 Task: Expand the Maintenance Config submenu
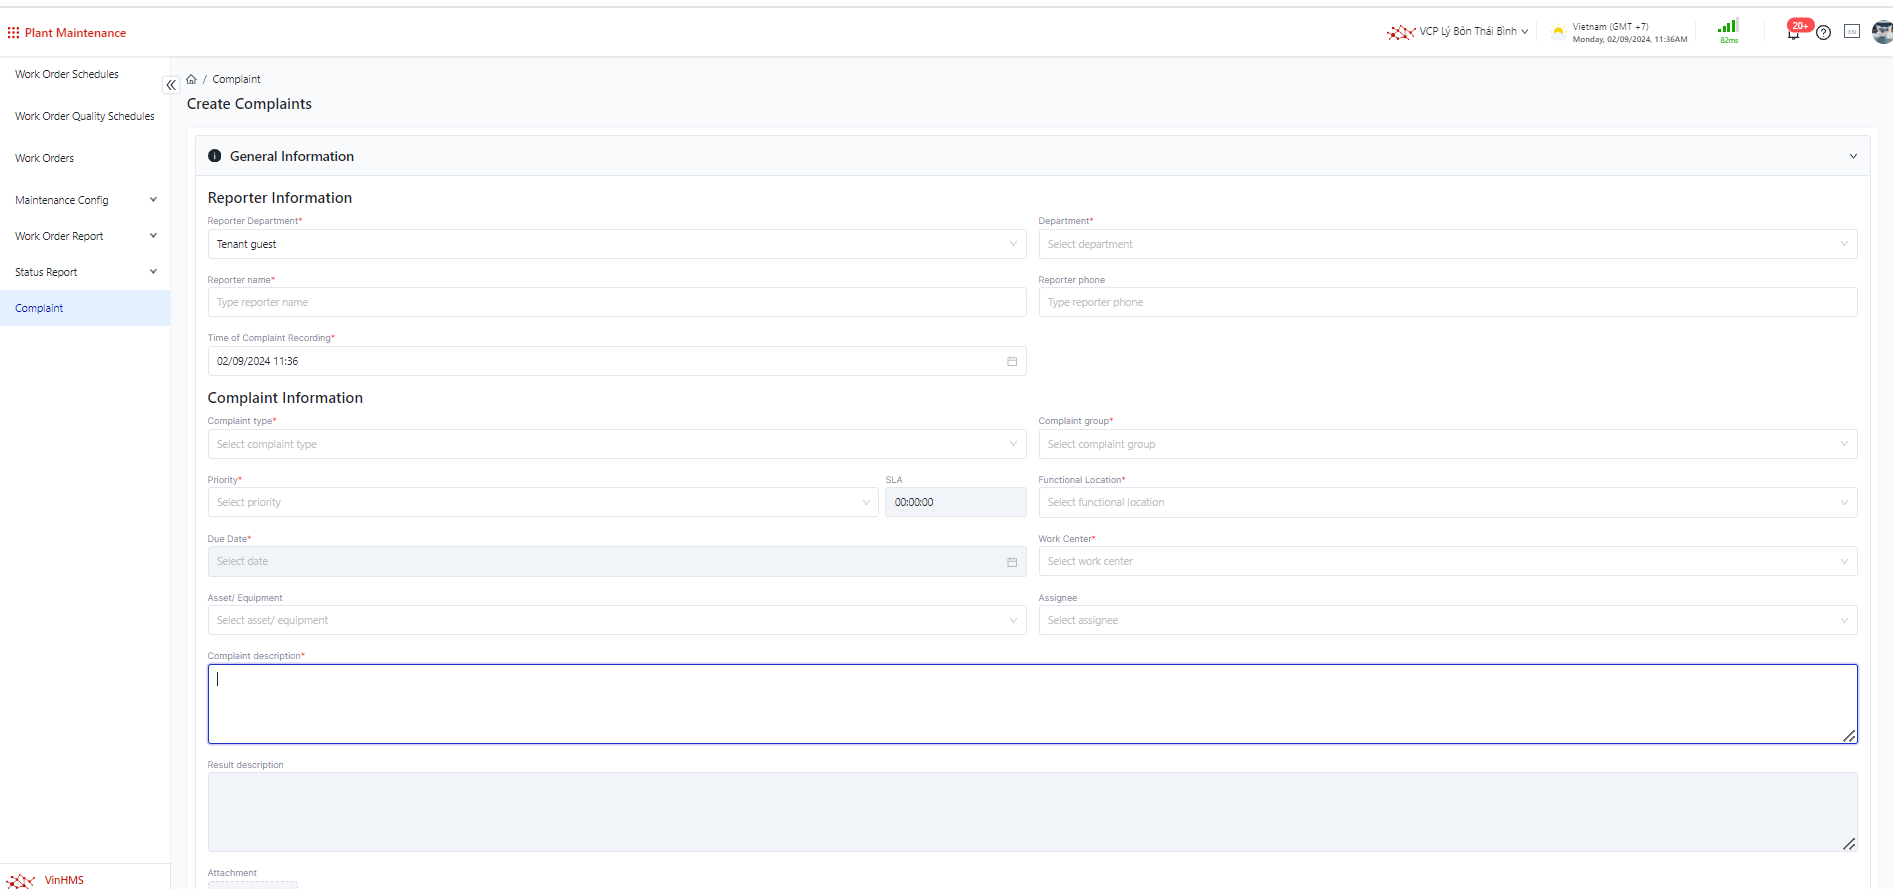pyautogui.click(x=153, y=200)
